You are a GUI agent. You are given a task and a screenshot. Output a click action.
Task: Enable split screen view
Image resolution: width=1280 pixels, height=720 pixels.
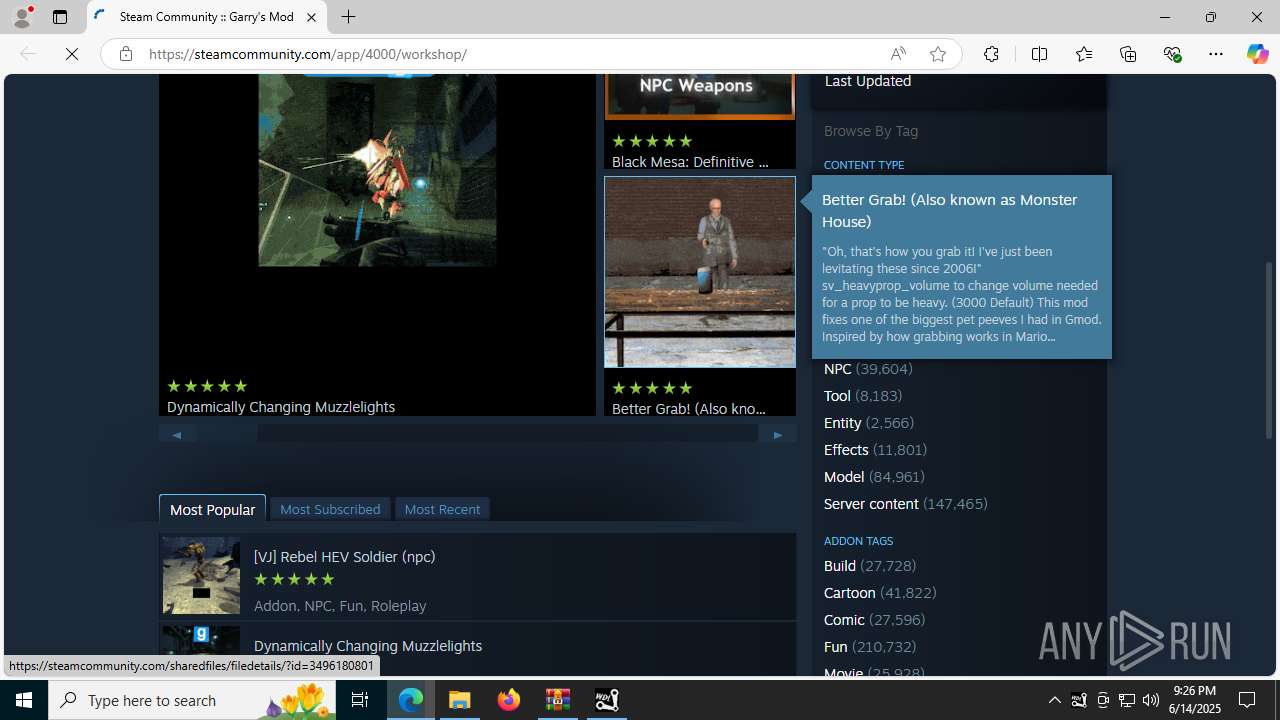coord(1039,54)
